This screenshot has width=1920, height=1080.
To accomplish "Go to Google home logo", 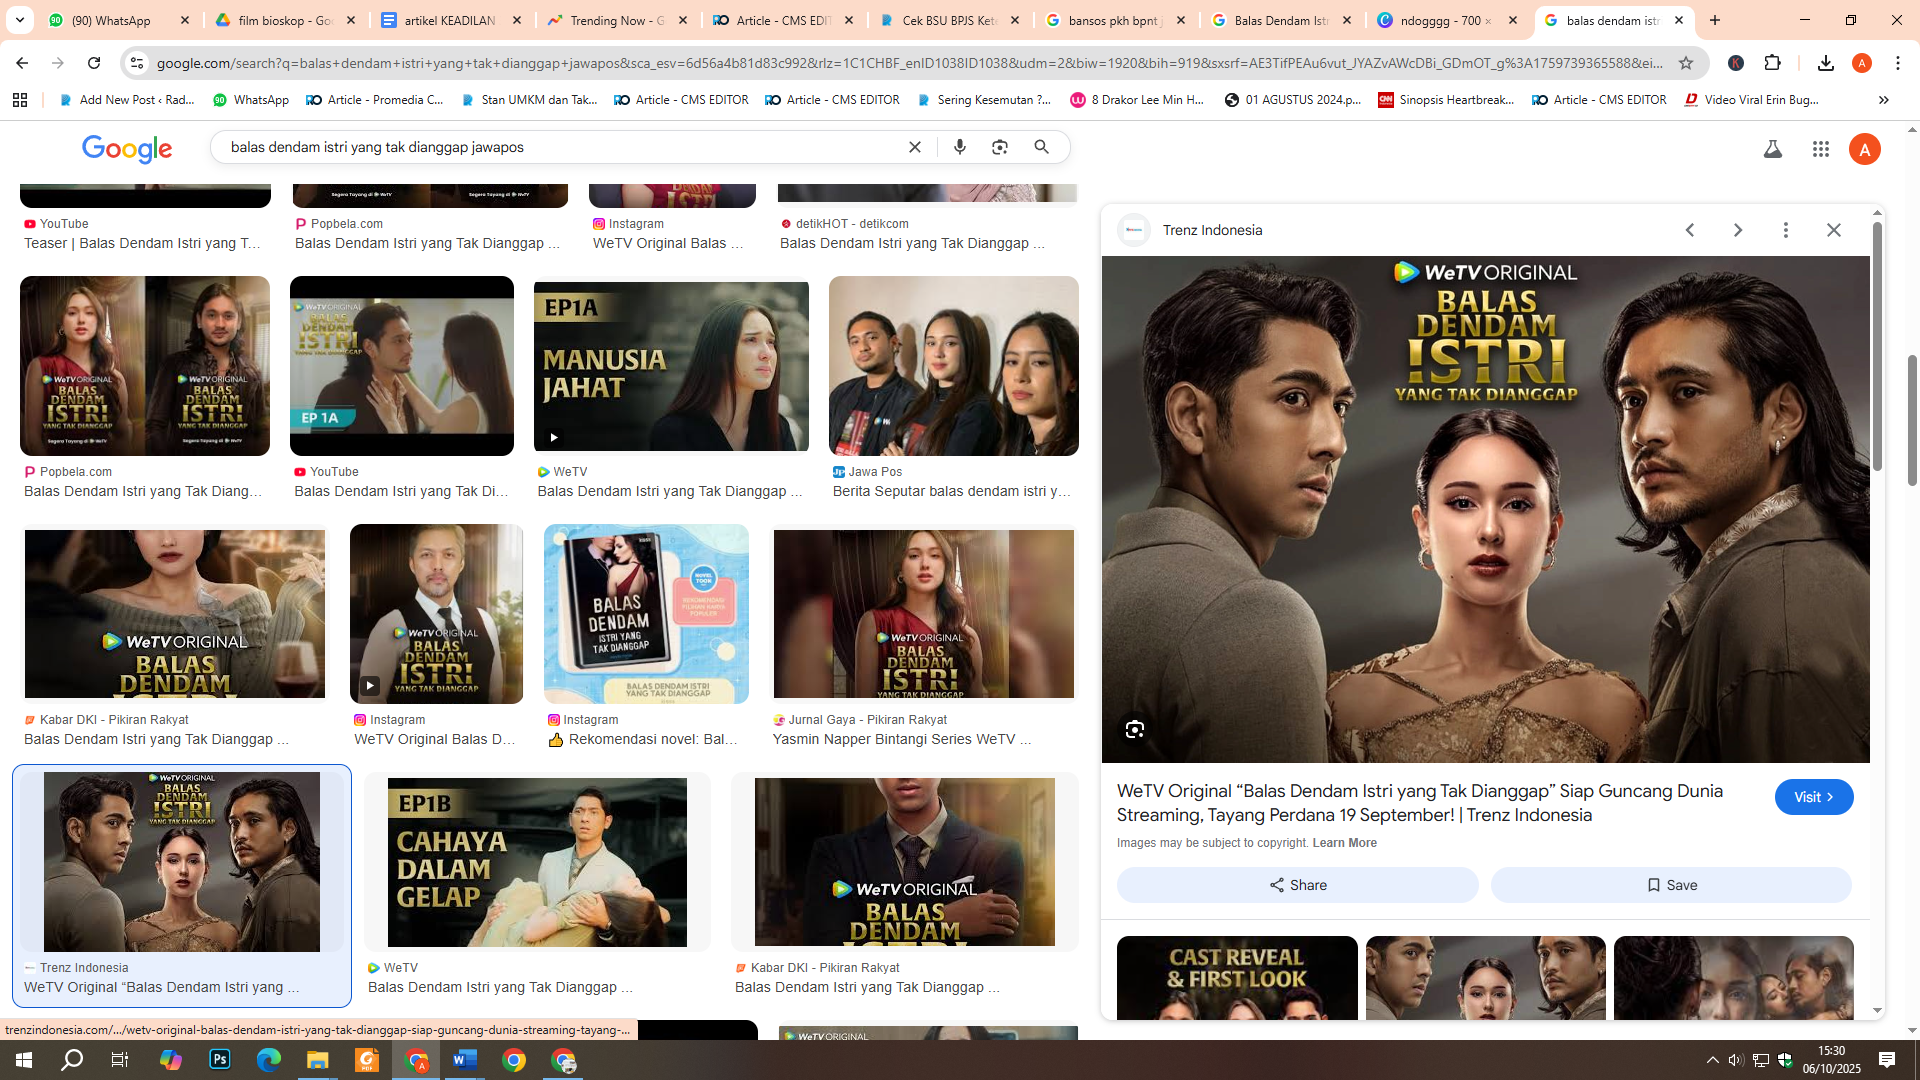I will 127,149.
